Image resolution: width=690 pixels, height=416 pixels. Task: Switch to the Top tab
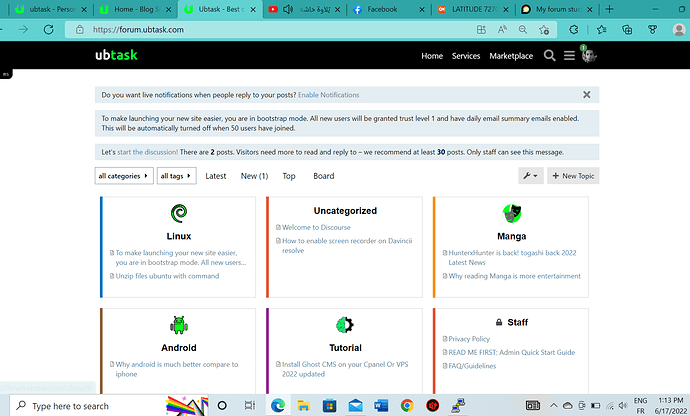289,176
